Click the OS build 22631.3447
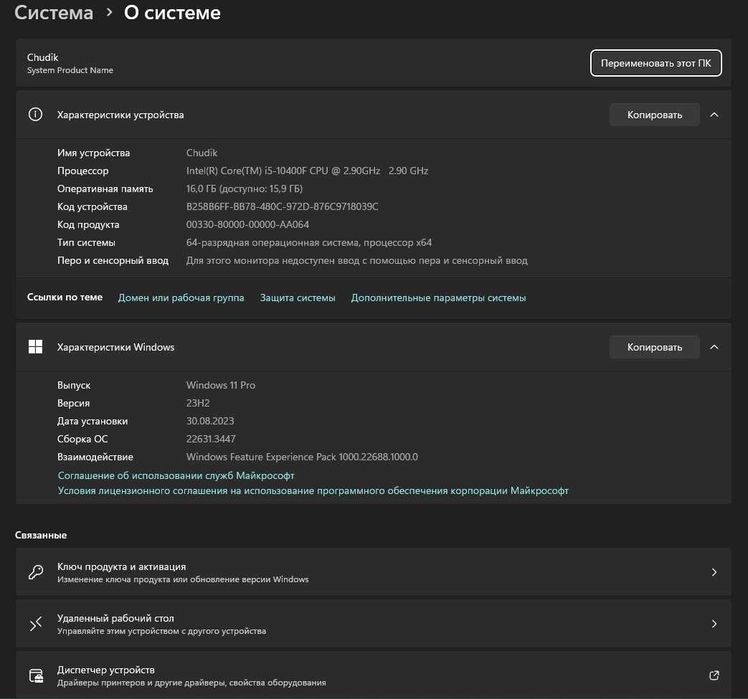748x699 pixels. 211,439
